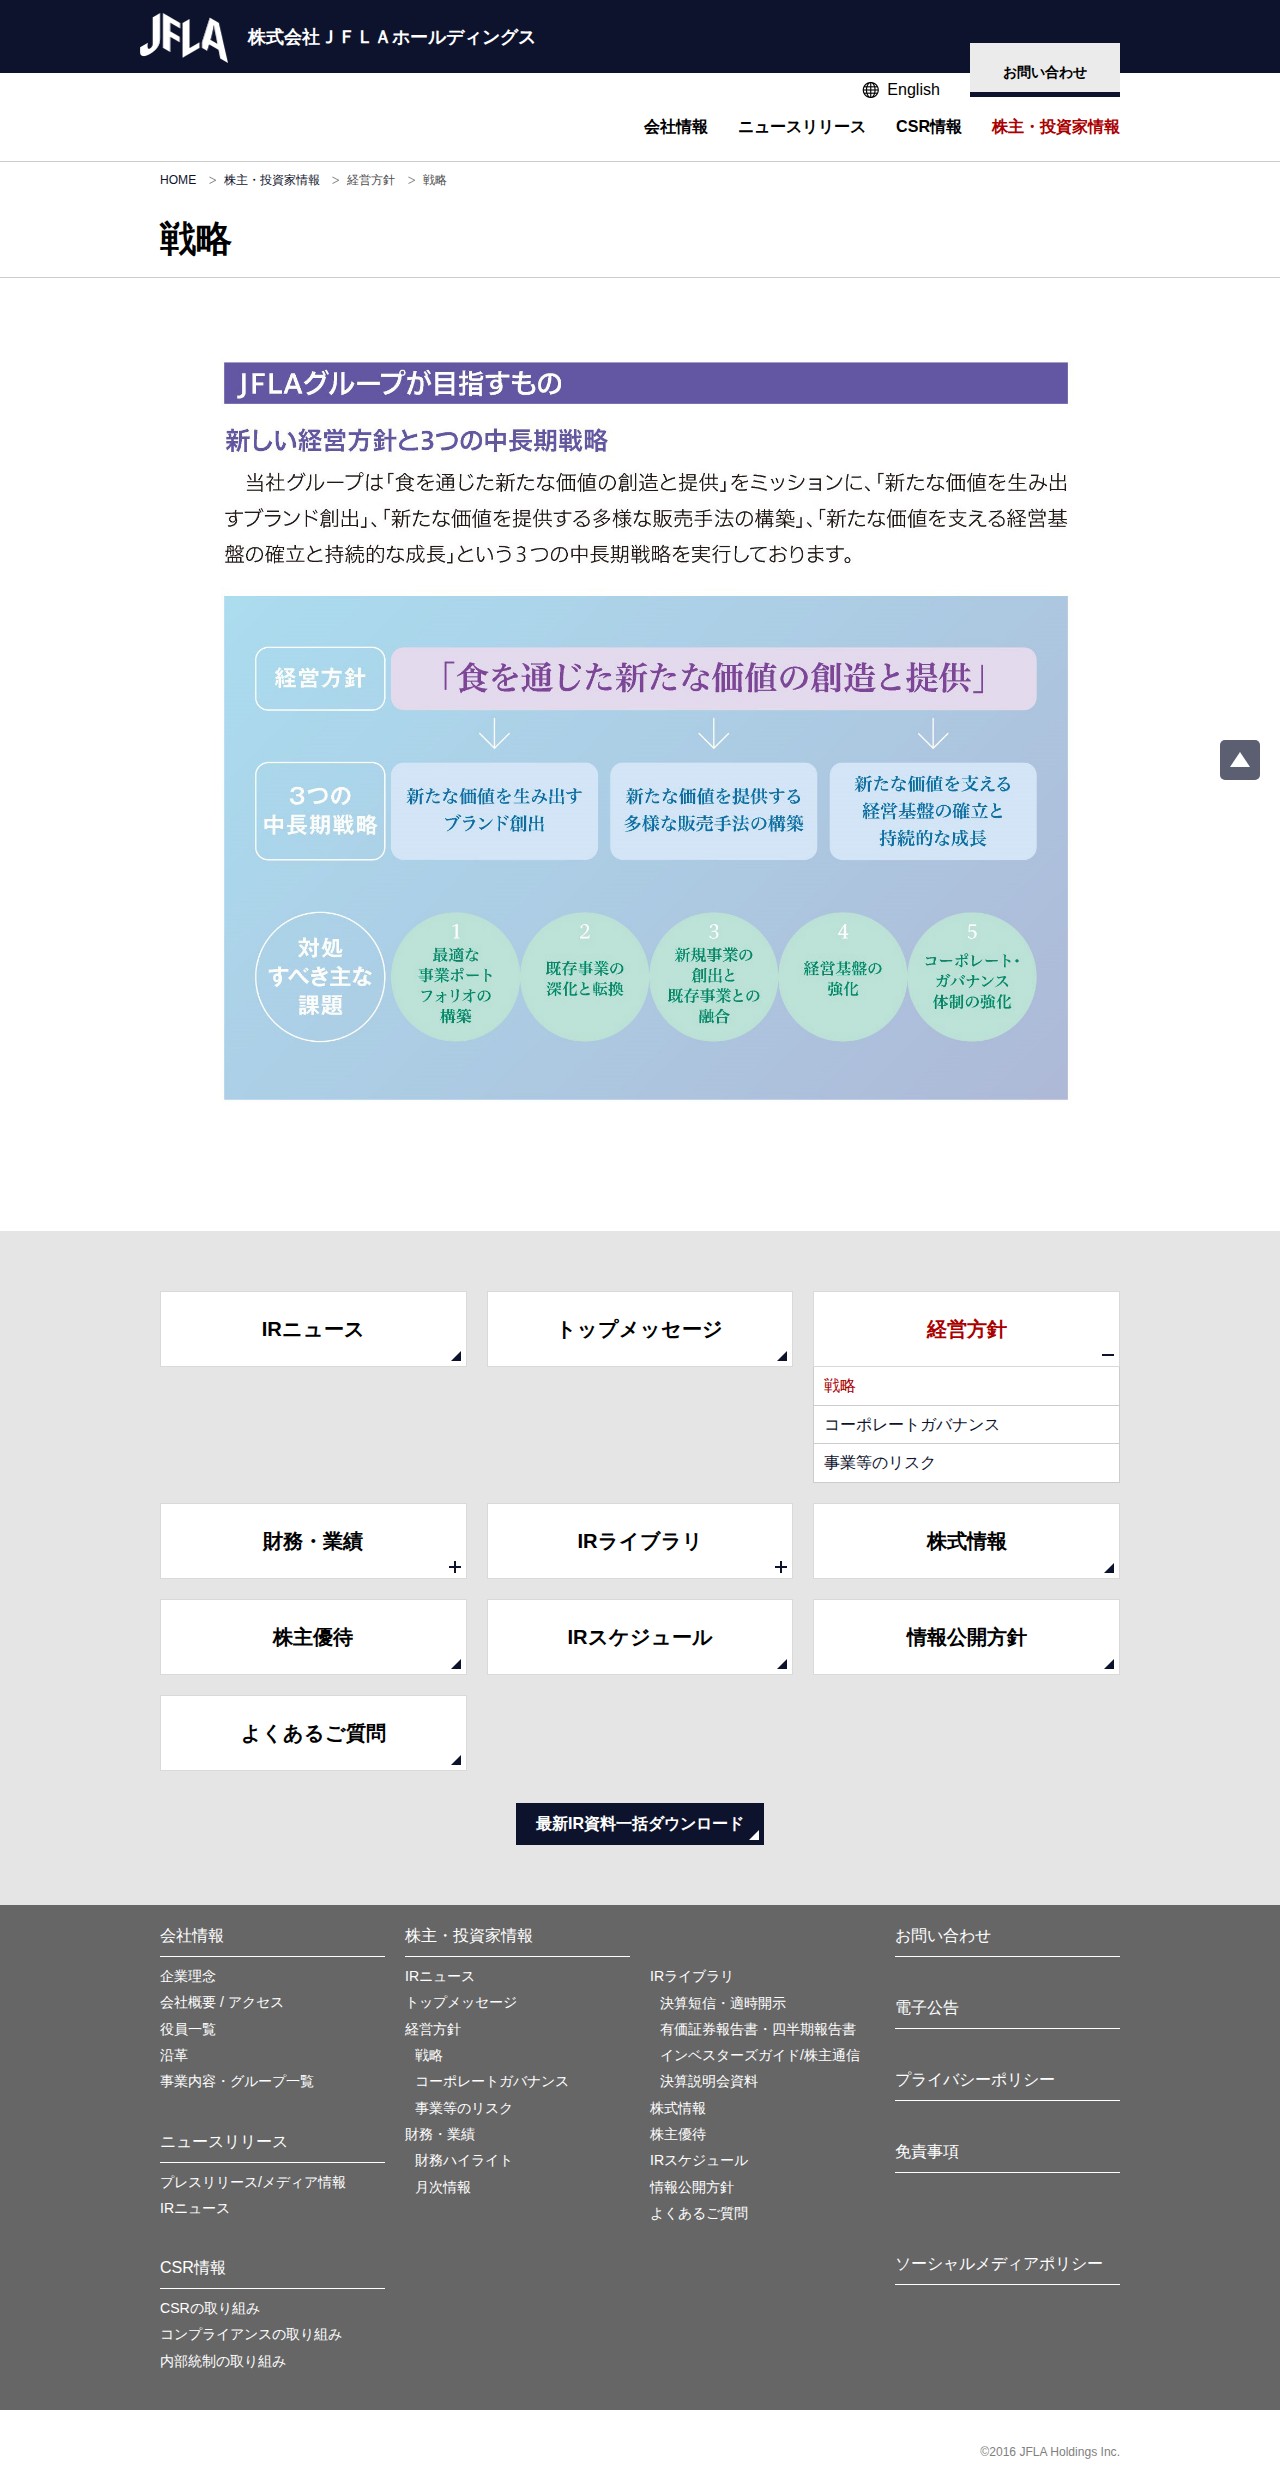Open footer 事業内容・グループ一覧 link
The height and width of the screenshot is (2483, 1280).
point(237,2081)
